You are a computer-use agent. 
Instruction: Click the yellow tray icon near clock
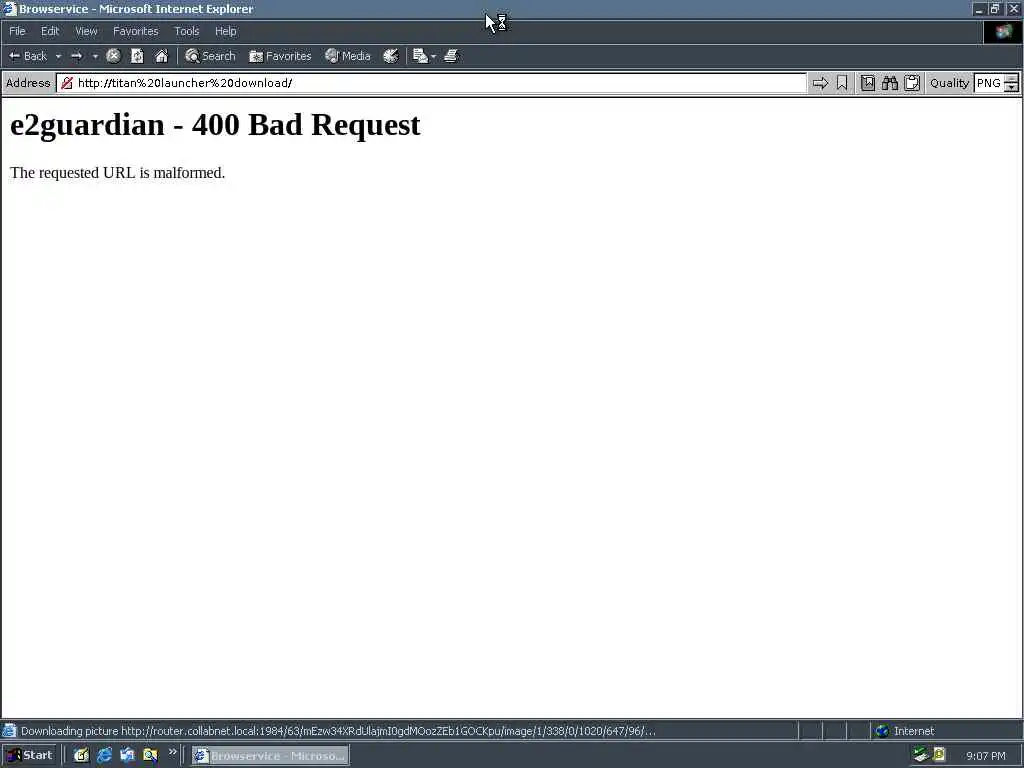[x=939, y=755]
